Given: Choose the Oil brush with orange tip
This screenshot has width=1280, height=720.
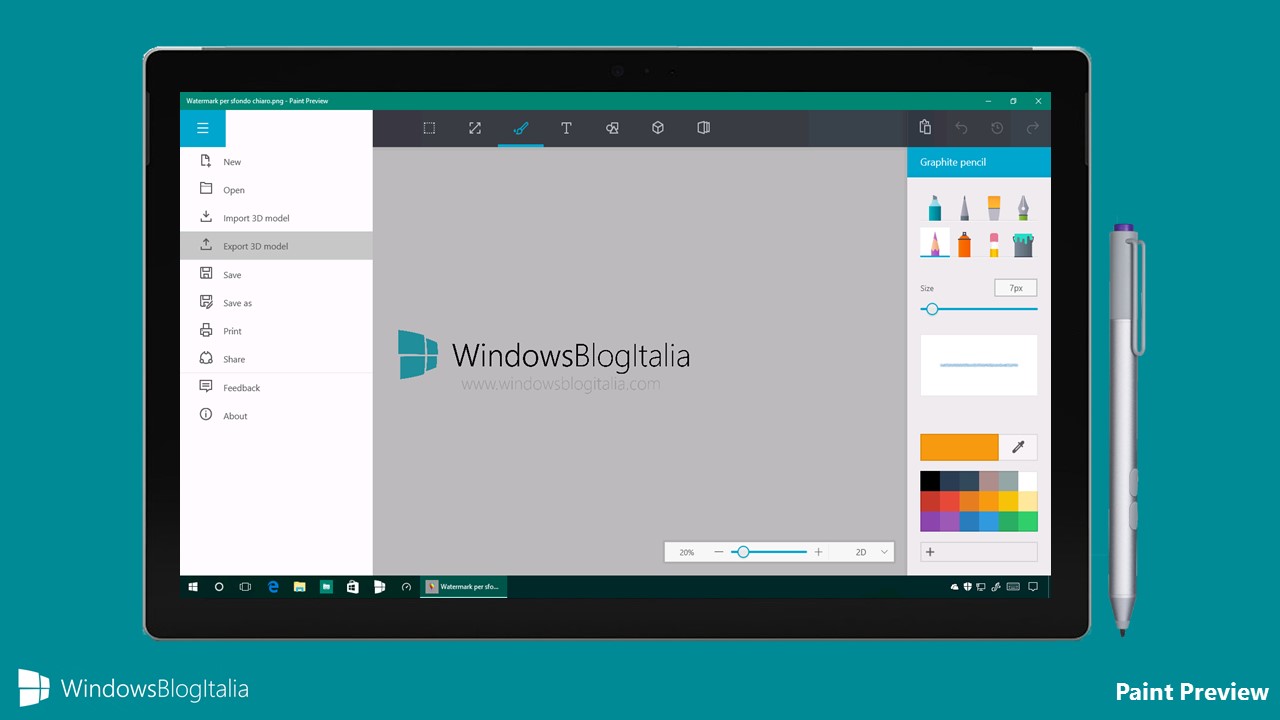Looking at the screenshot, I should pos(994,208).
